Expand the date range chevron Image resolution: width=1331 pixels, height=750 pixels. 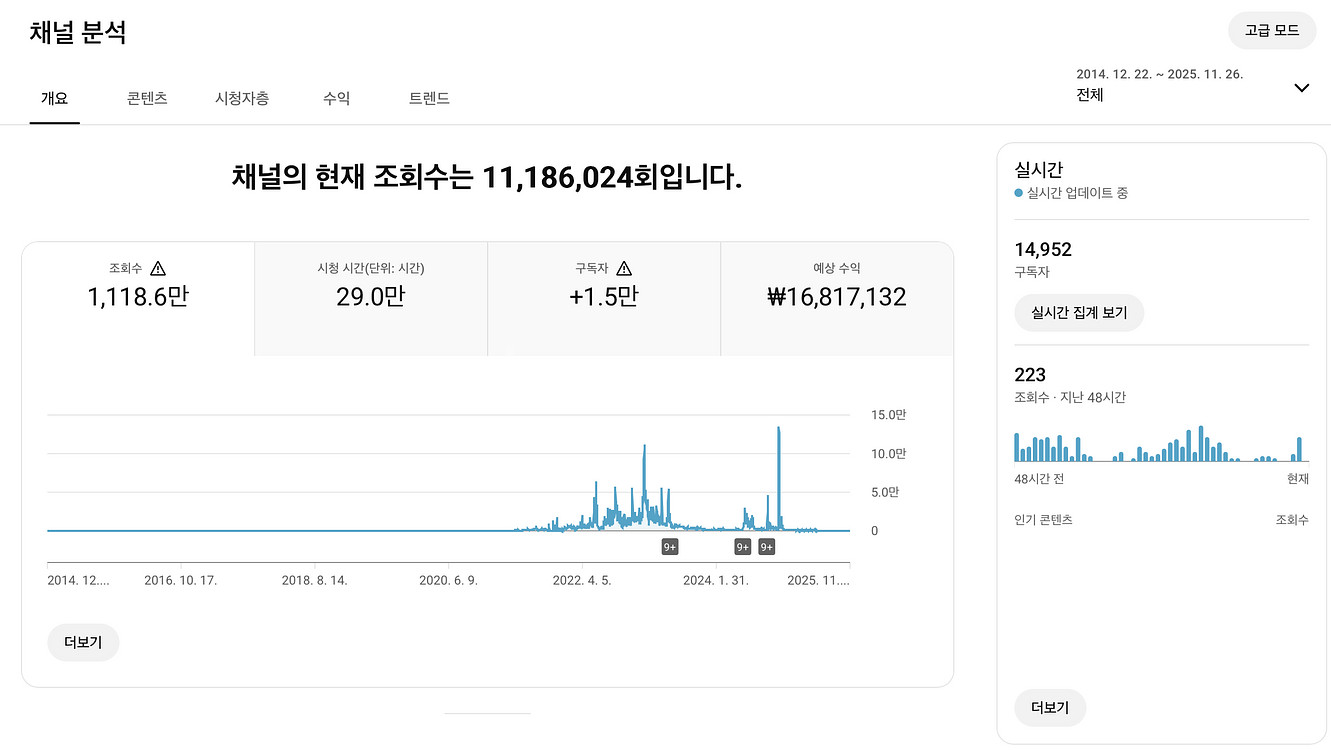point(1301,88)
